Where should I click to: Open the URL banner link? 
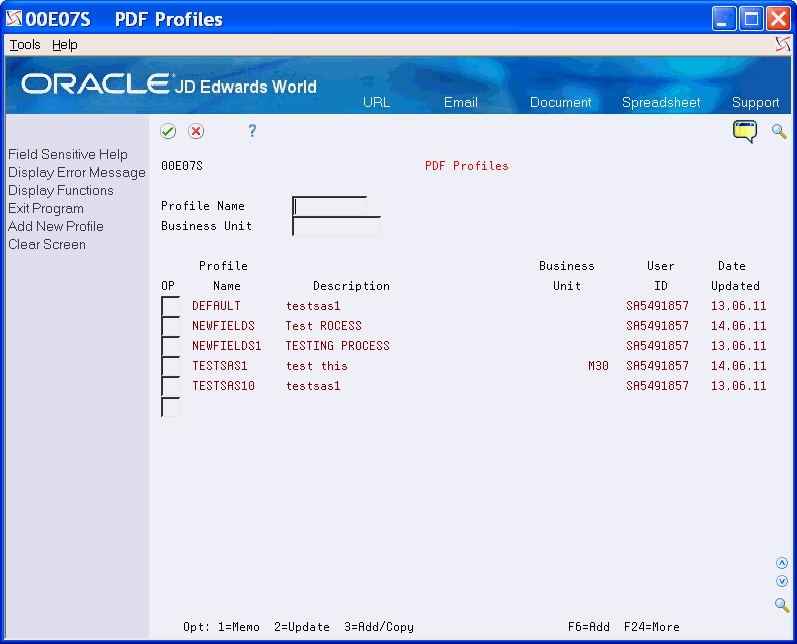[376, 102]
